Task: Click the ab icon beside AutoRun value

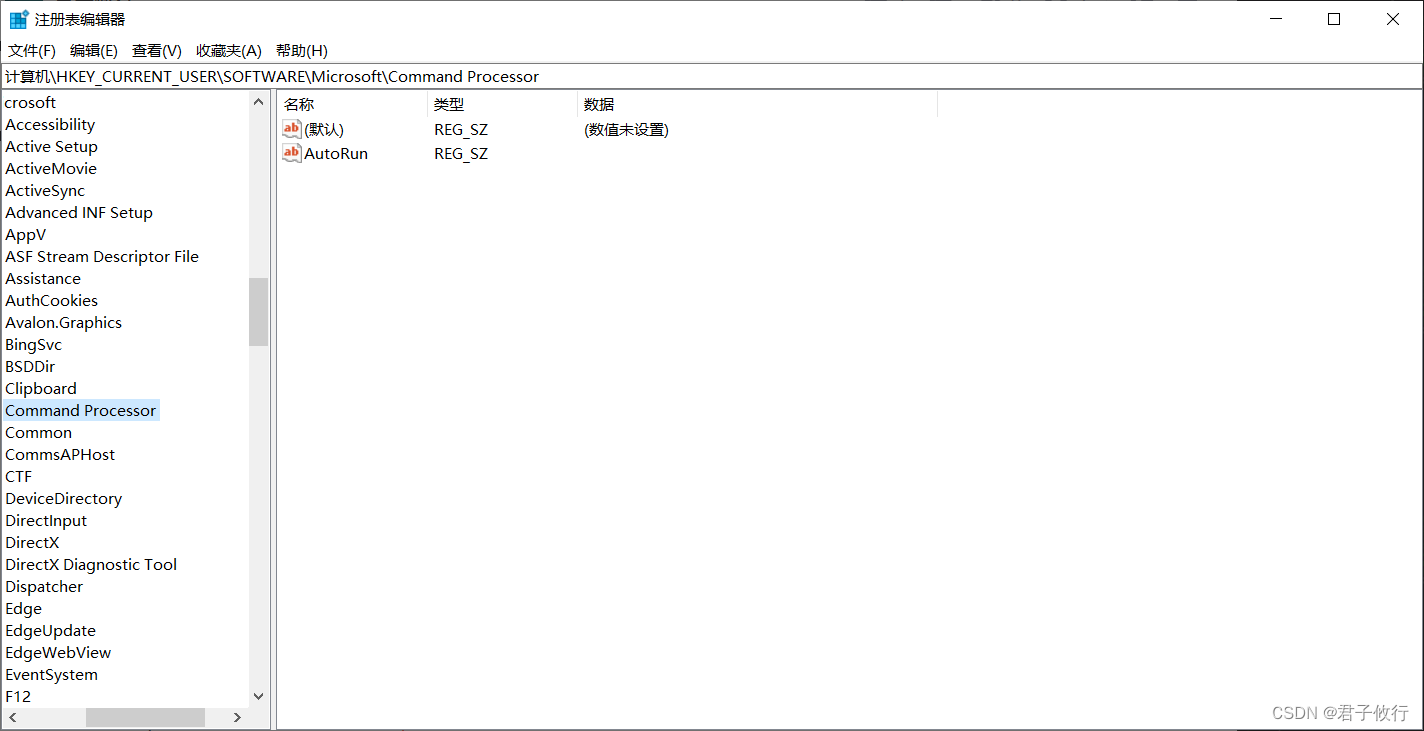Action: point(291,153)
